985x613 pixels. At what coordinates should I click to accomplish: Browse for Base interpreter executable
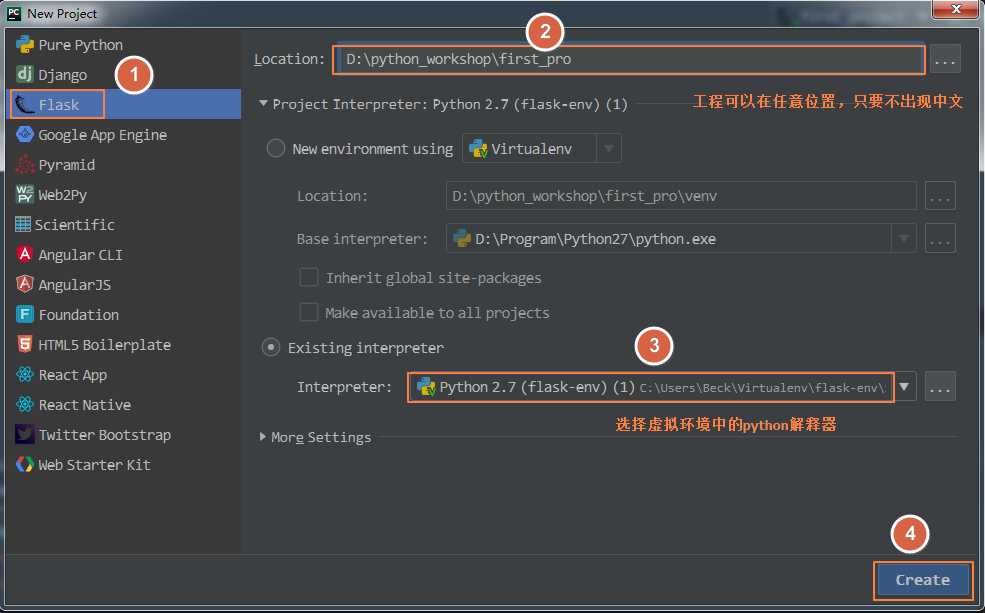940,239
